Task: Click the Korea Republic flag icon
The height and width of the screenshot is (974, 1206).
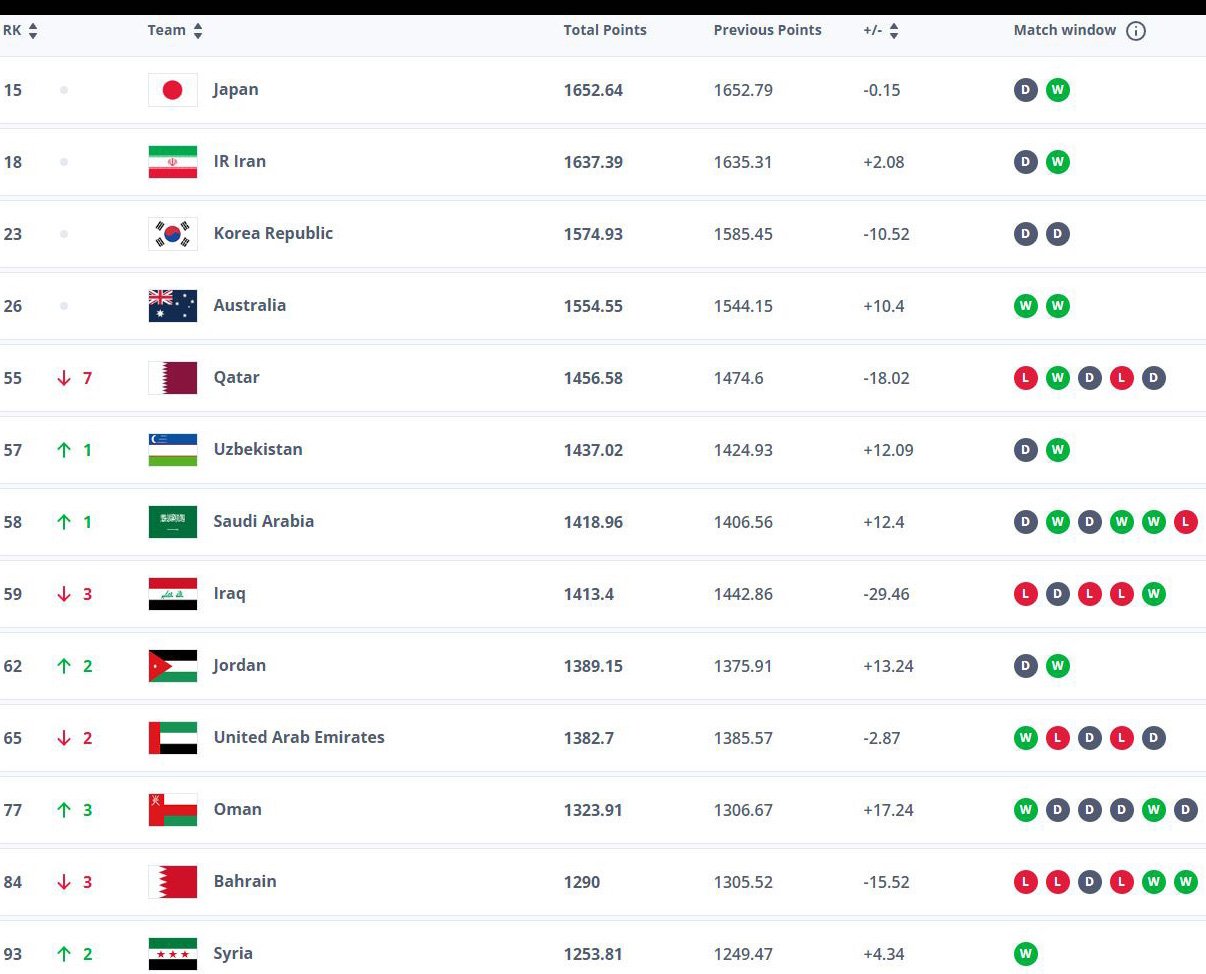Action: [173, 234]
